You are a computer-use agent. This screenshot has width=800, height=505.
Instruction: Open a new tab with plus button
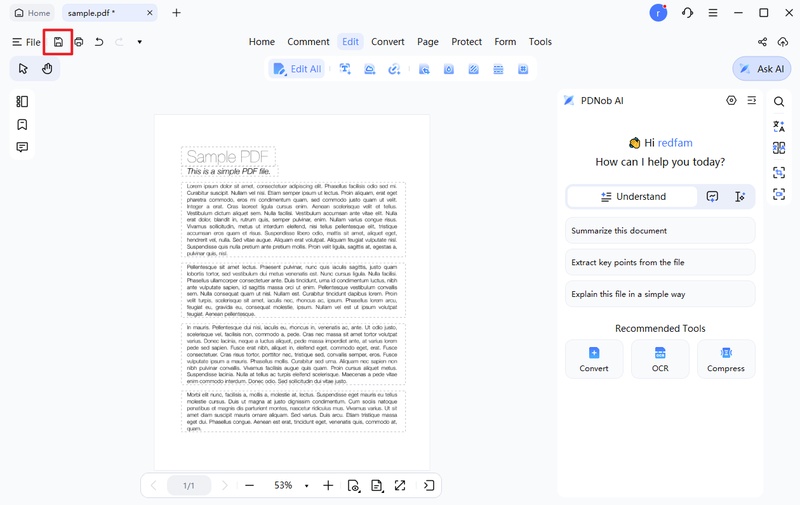click(177, 13)
